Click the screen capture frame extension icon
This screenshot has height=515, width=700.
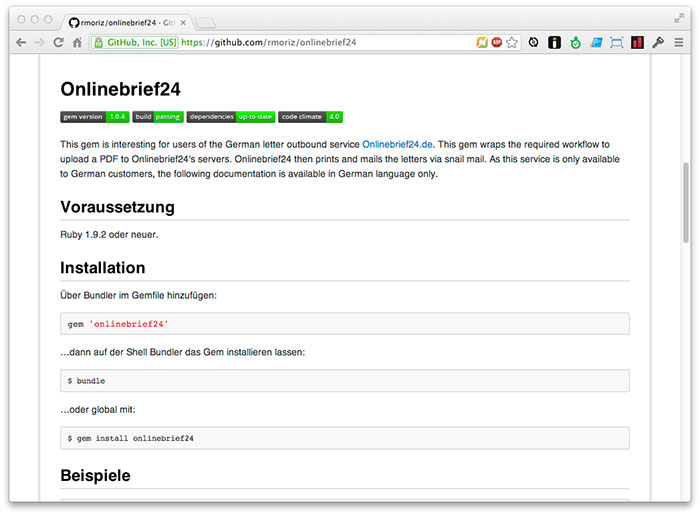coord(616,43)
